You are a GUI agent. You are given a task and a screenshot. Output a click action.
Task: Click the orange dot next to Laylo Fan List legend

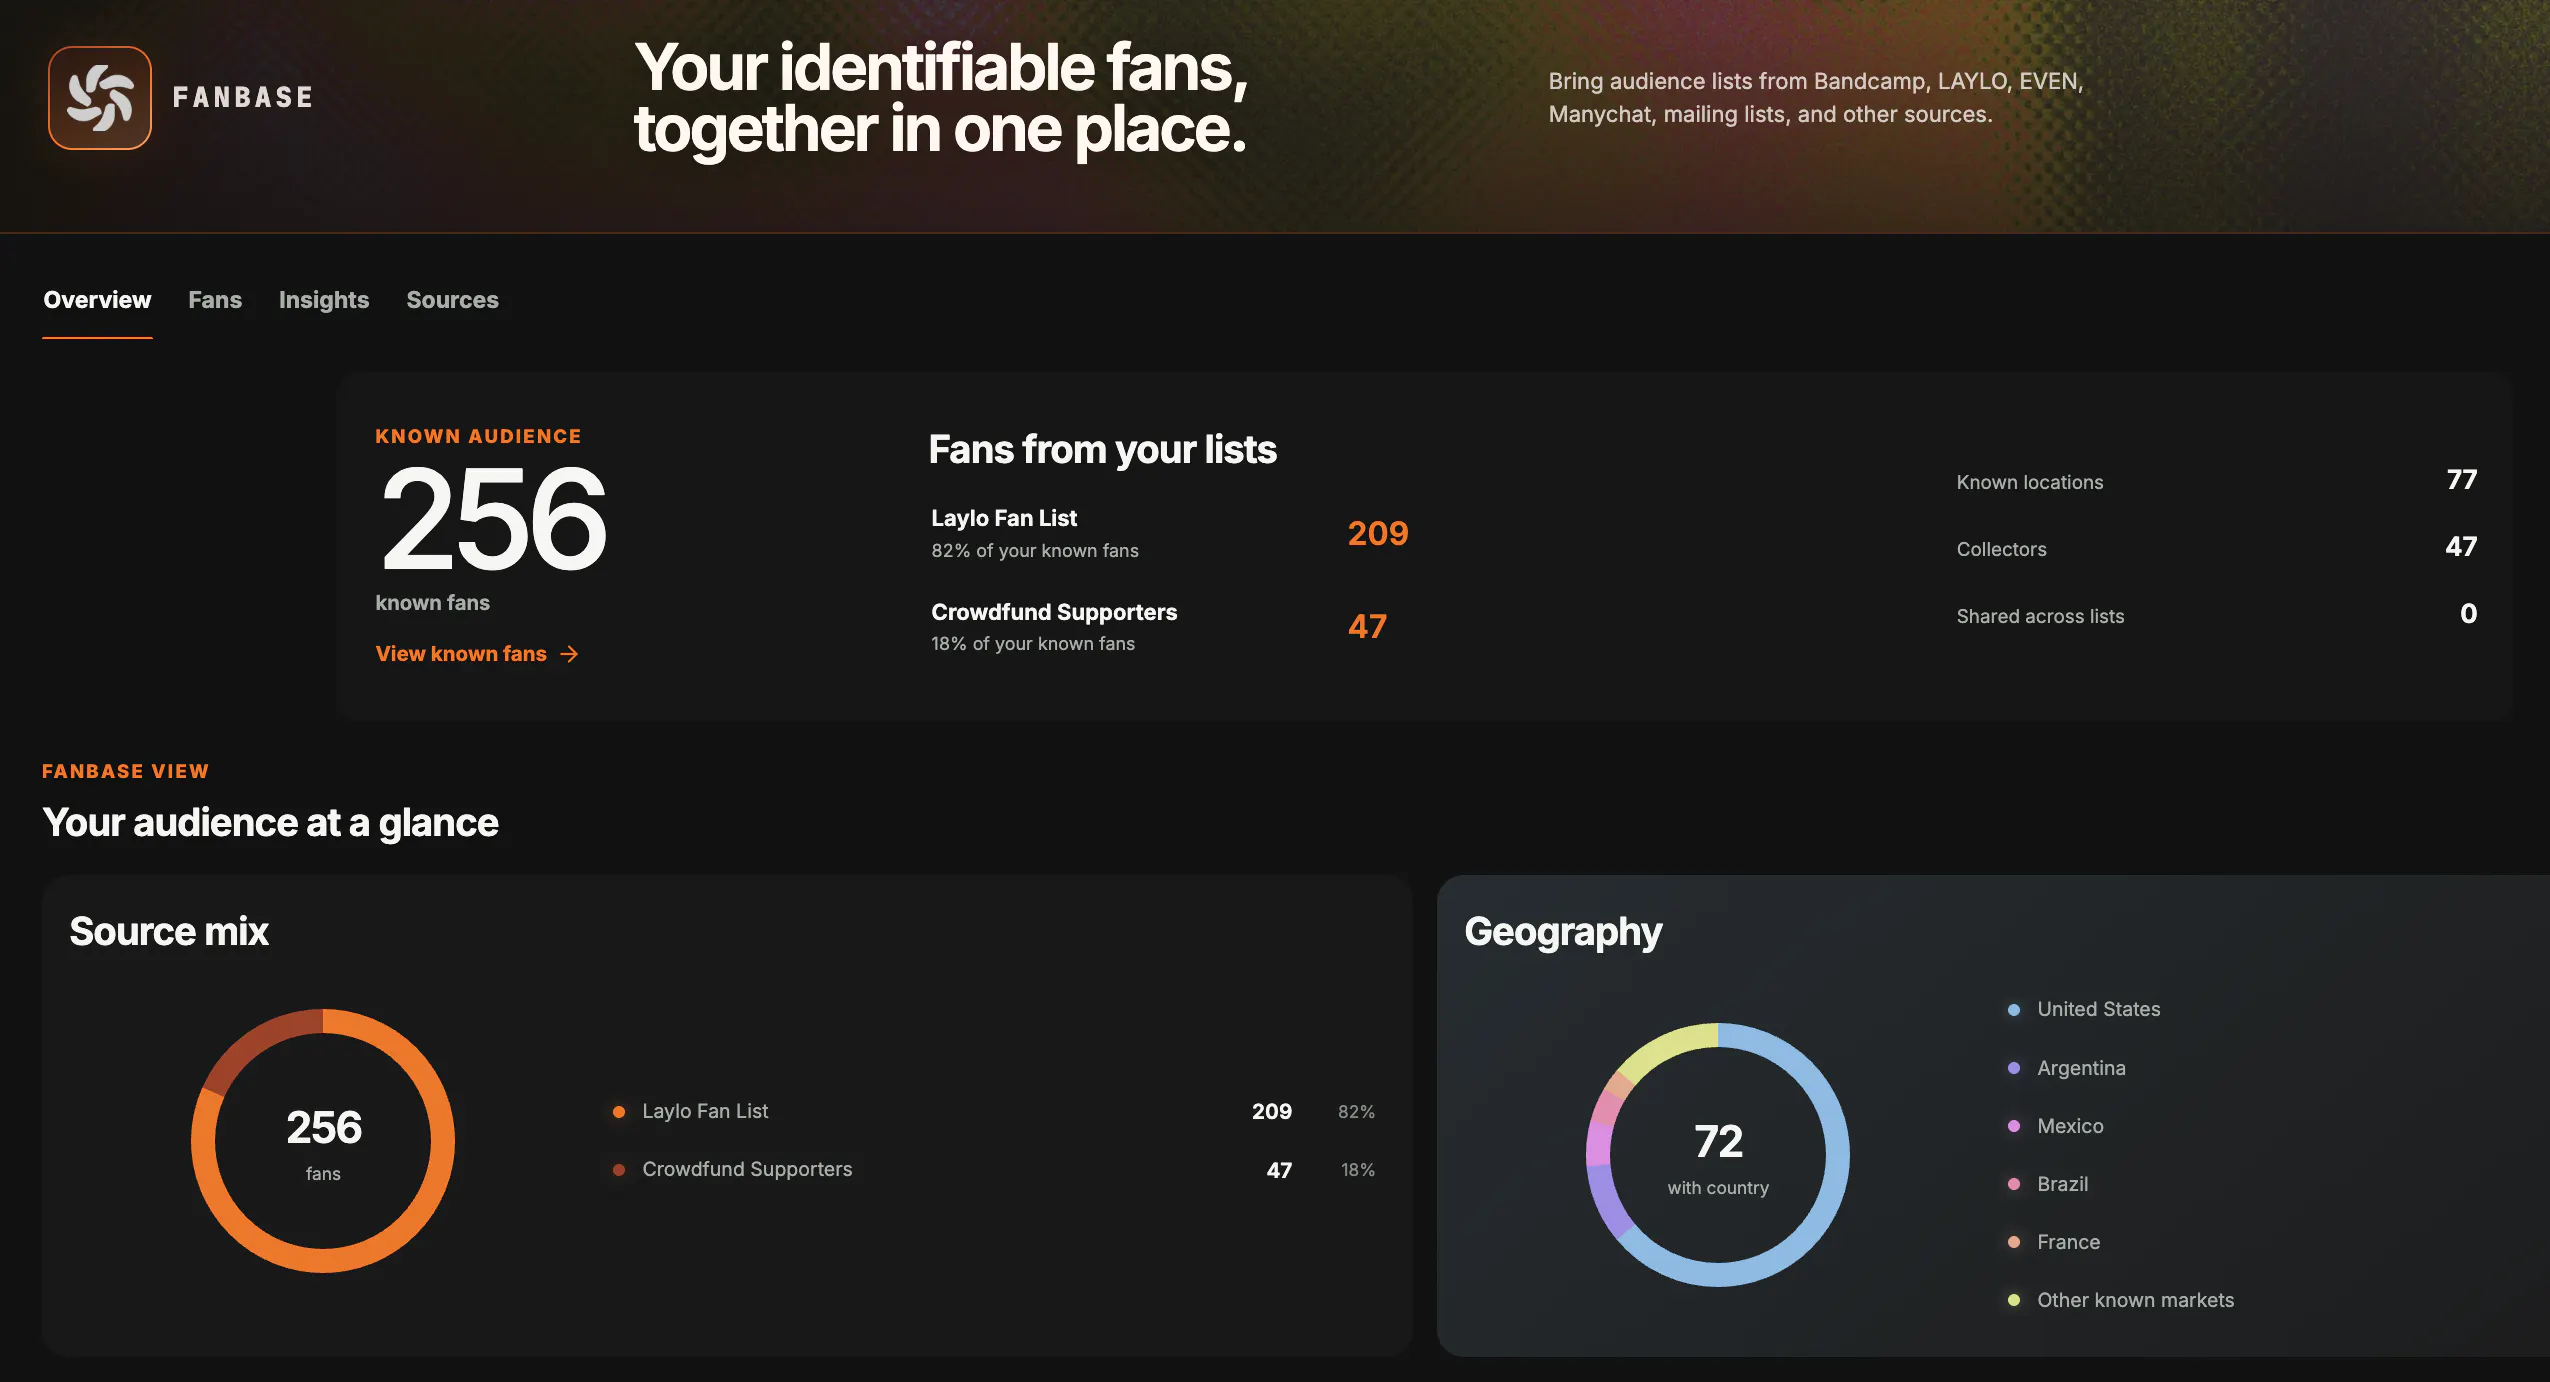point(619,1112)
